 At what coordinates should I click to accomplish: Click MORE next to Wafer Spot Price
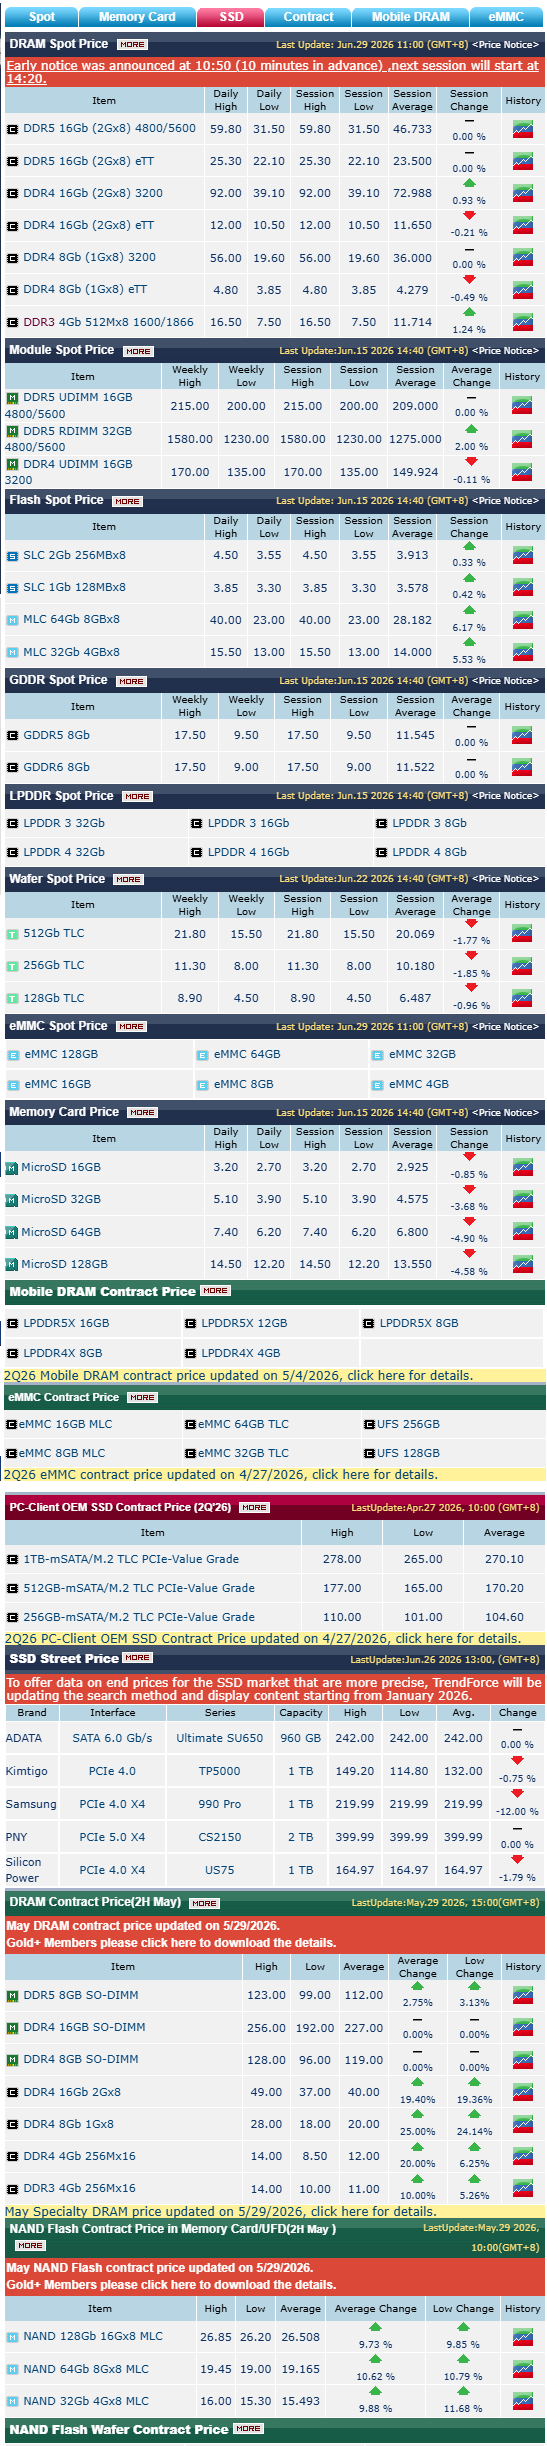pyautogui.click(x=128, y=880)
